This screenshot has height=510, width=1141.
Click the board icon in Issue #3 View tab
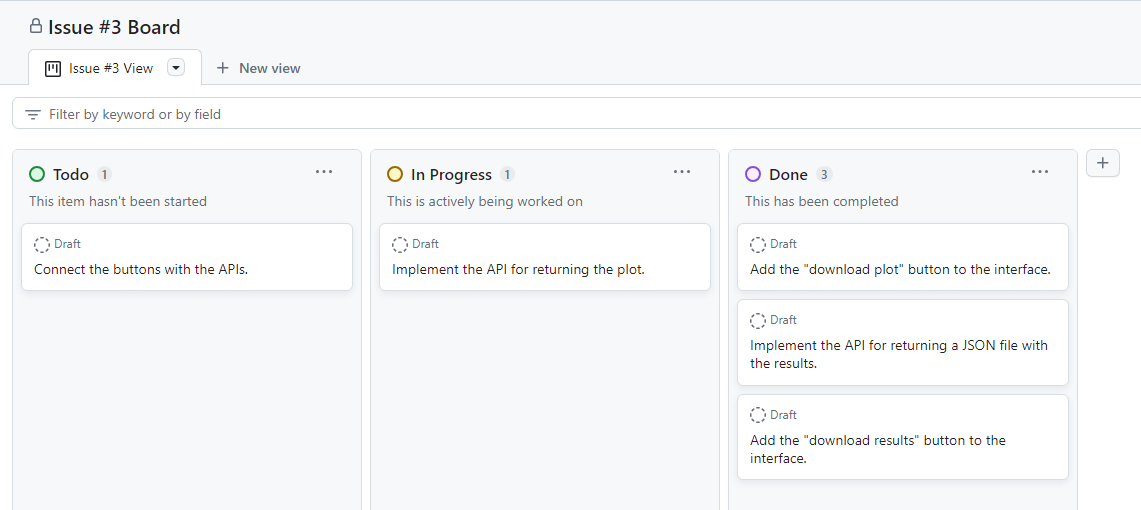point(52,68)
